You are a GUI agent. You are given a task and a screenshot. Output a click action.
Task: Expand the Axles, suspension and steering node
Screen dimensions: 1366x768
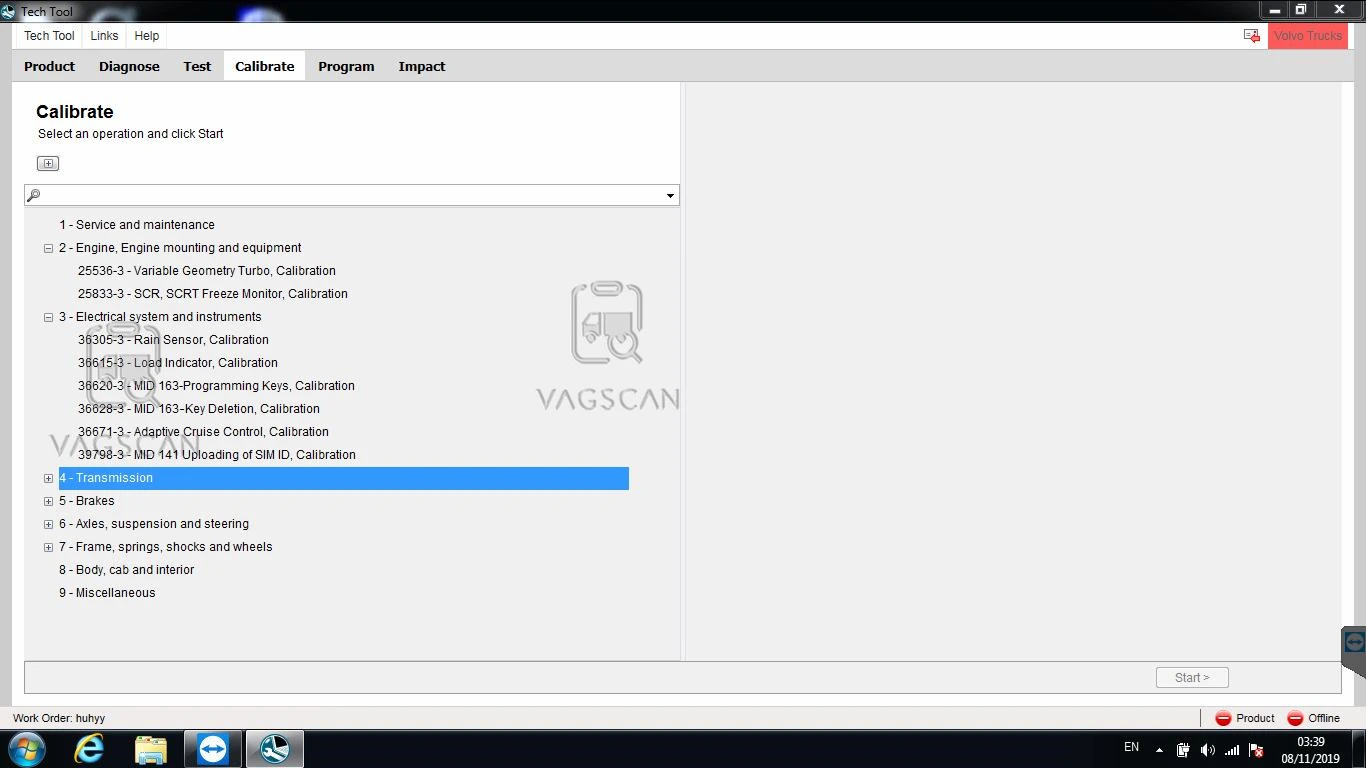(48, 524)
